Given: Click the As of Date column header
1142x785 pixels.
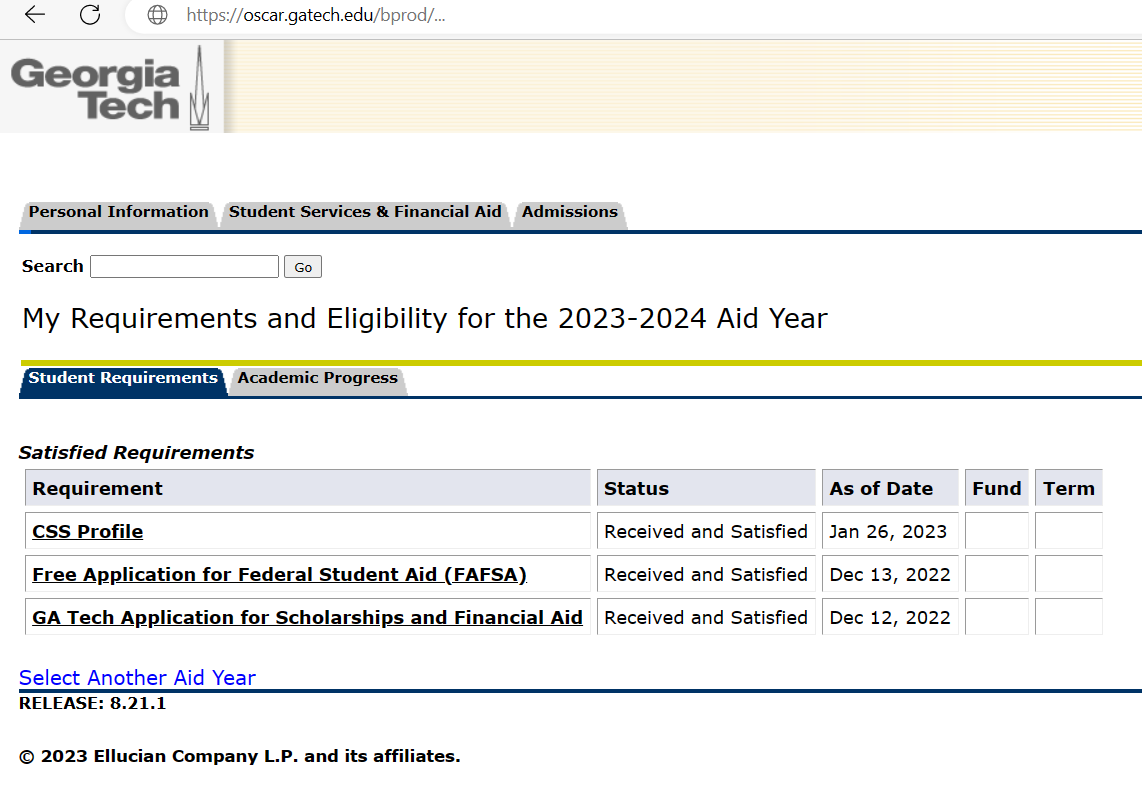Looking at the screenshot, I should click(880, 489).
